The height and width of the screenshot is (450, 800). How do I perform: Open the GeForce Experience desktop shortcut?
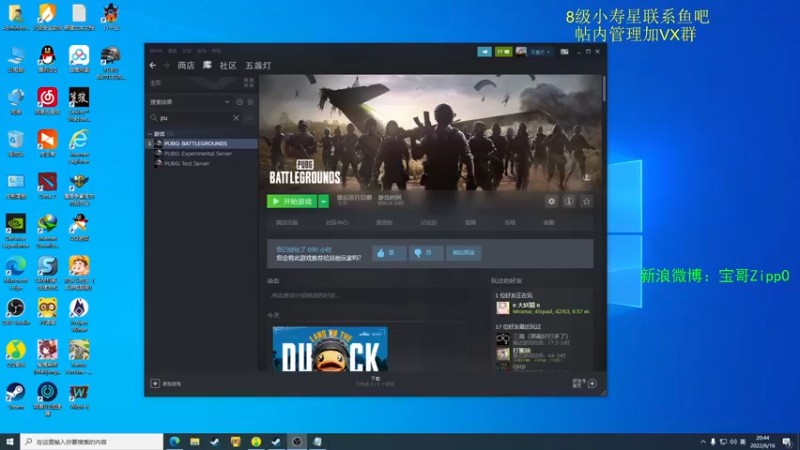[15, 231]
